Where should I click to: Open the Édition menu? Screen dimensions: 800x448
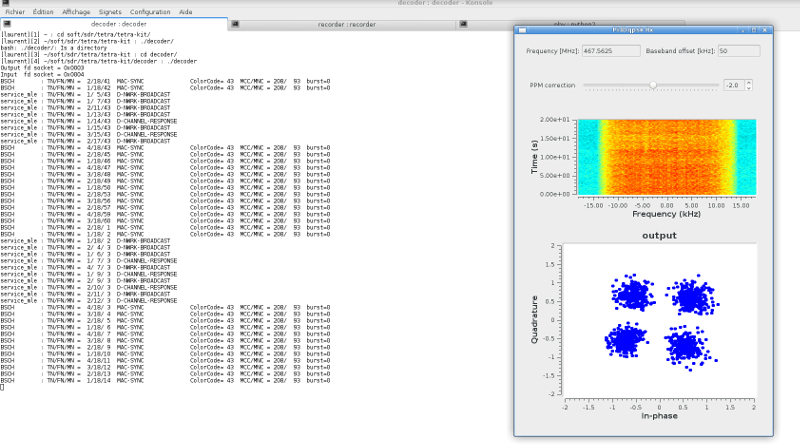pyautogui.click(x=43, y=12)
